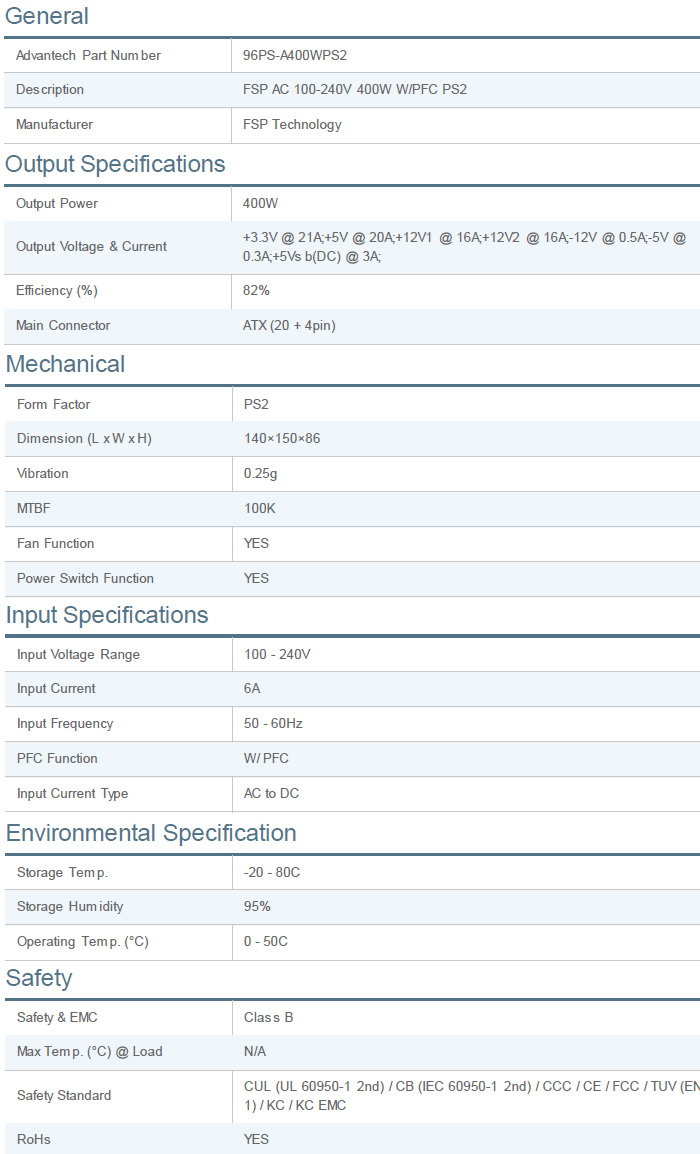Image resolution: width=700 pixels, height=1154 pixels.
Task: Click the Safety section heading
Action: [x=39, y=977]
